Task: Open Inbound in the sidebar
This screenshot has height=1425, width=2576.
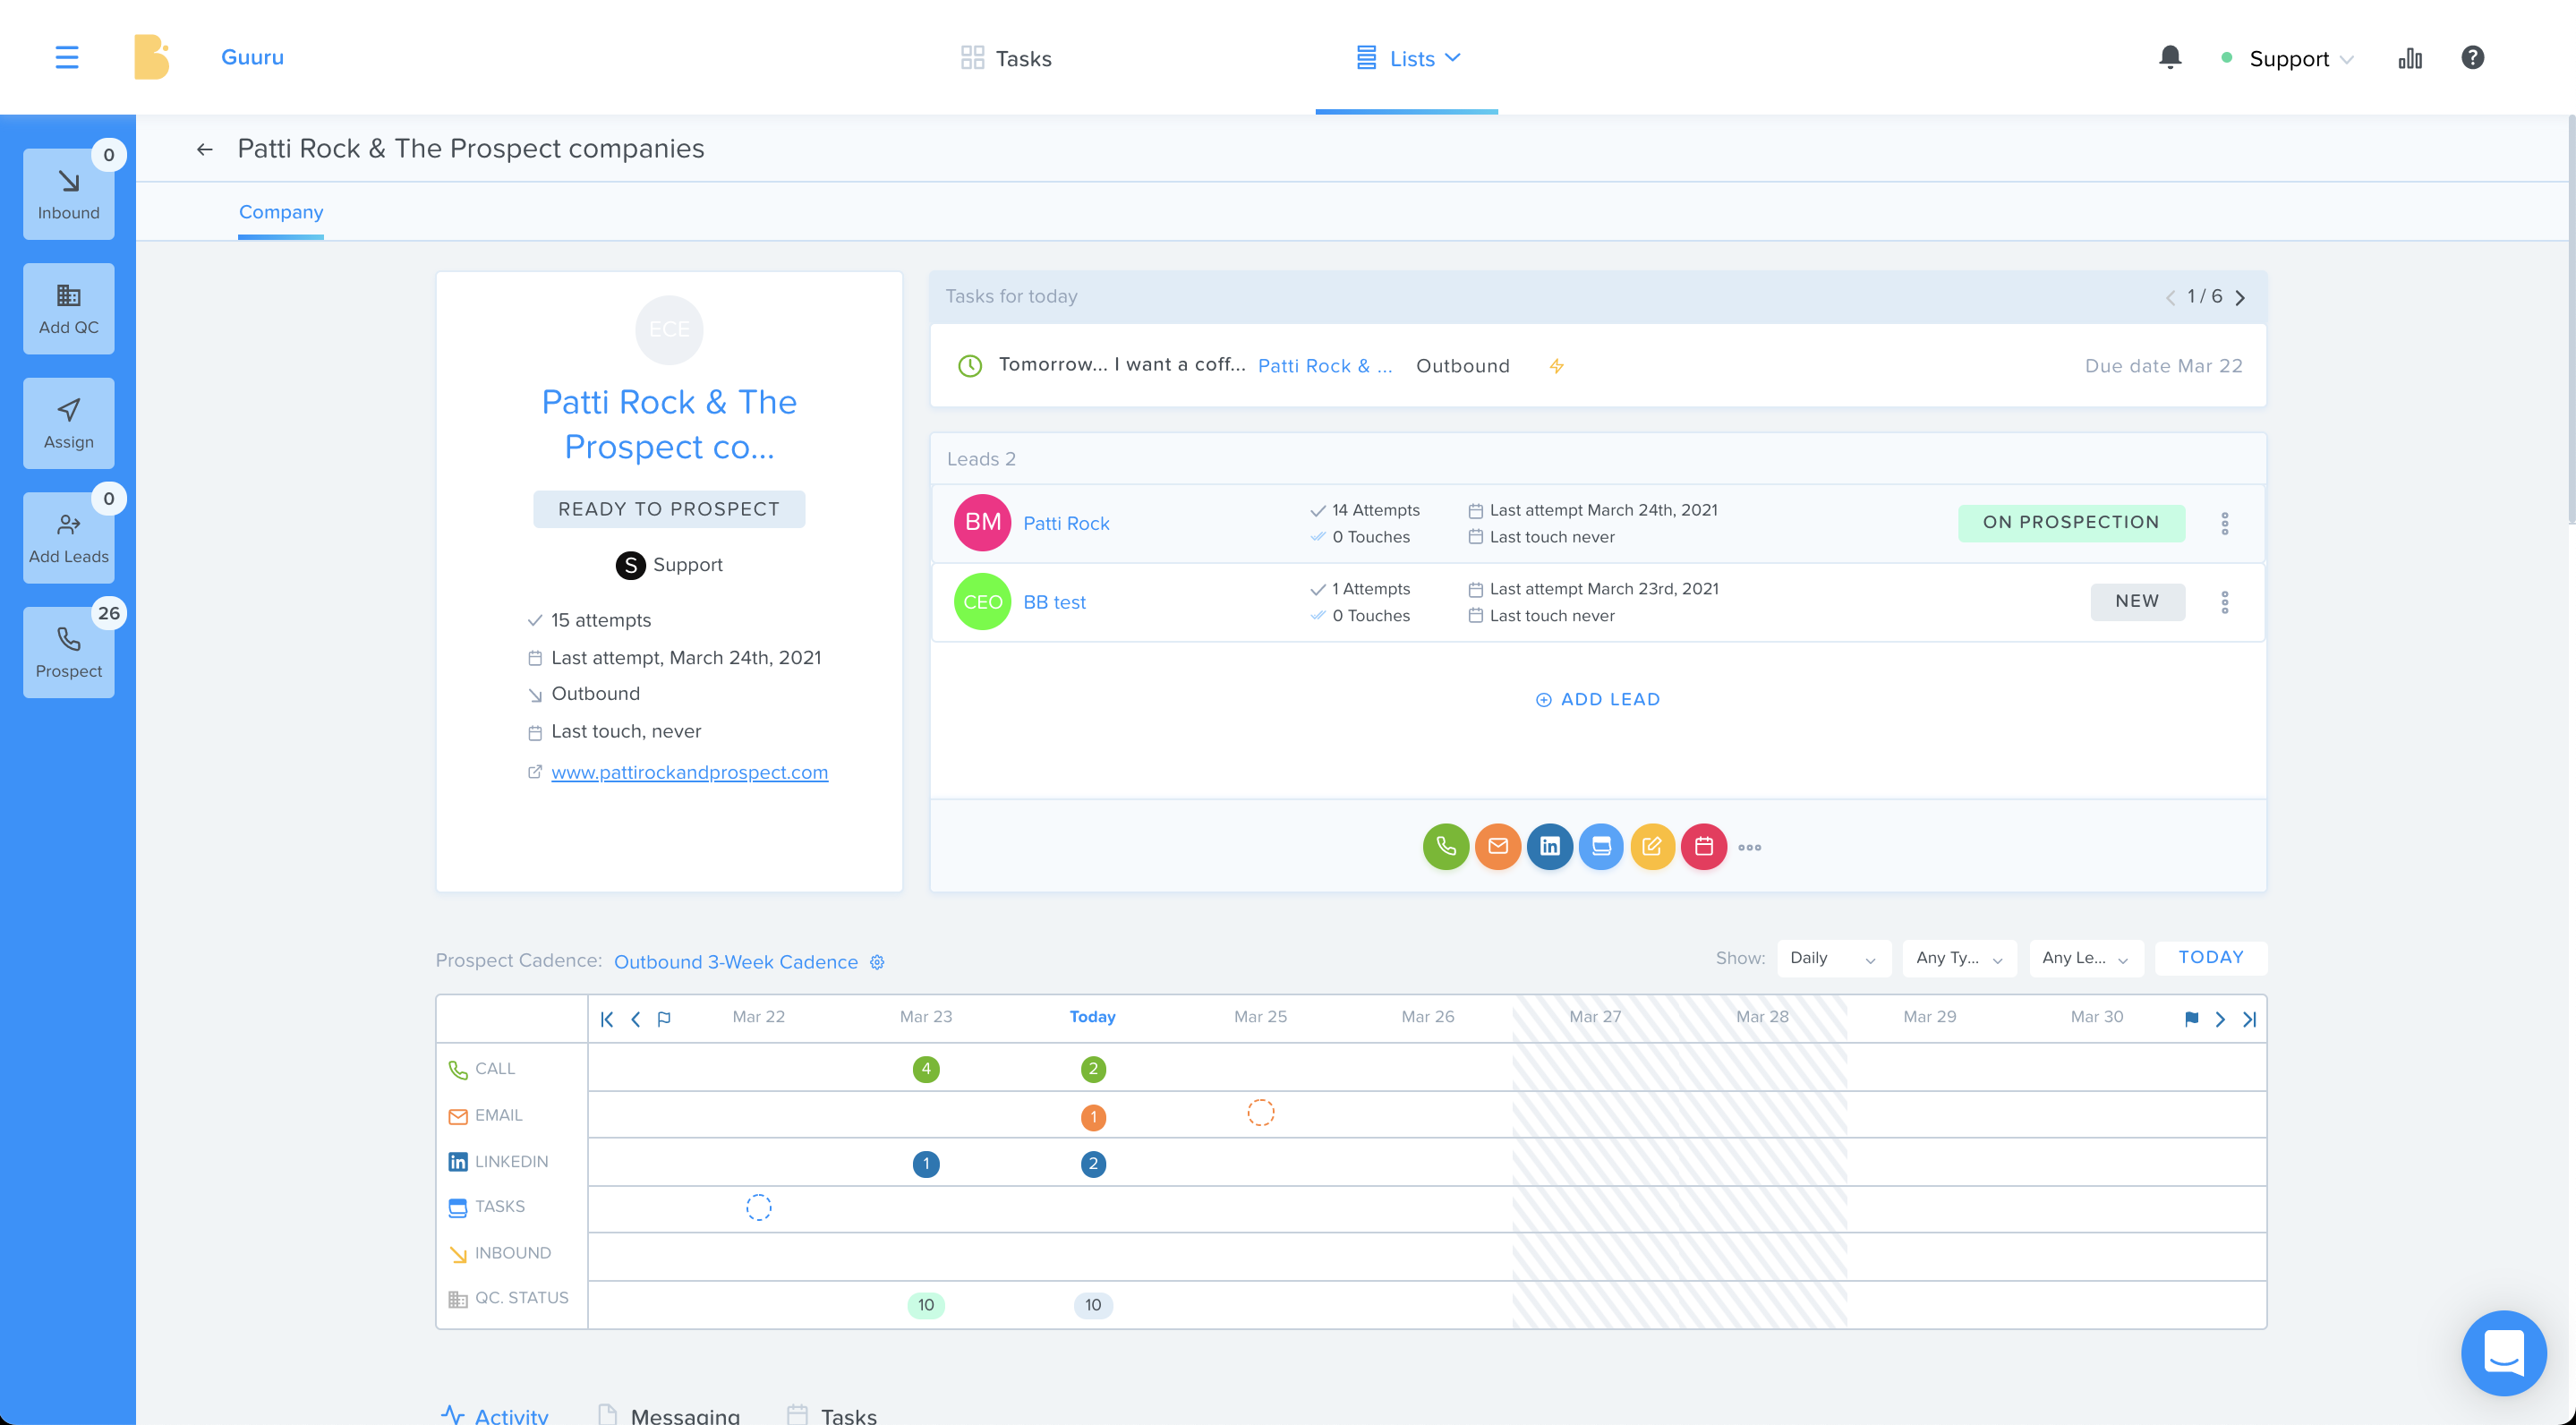Action: tap(68, 194)
